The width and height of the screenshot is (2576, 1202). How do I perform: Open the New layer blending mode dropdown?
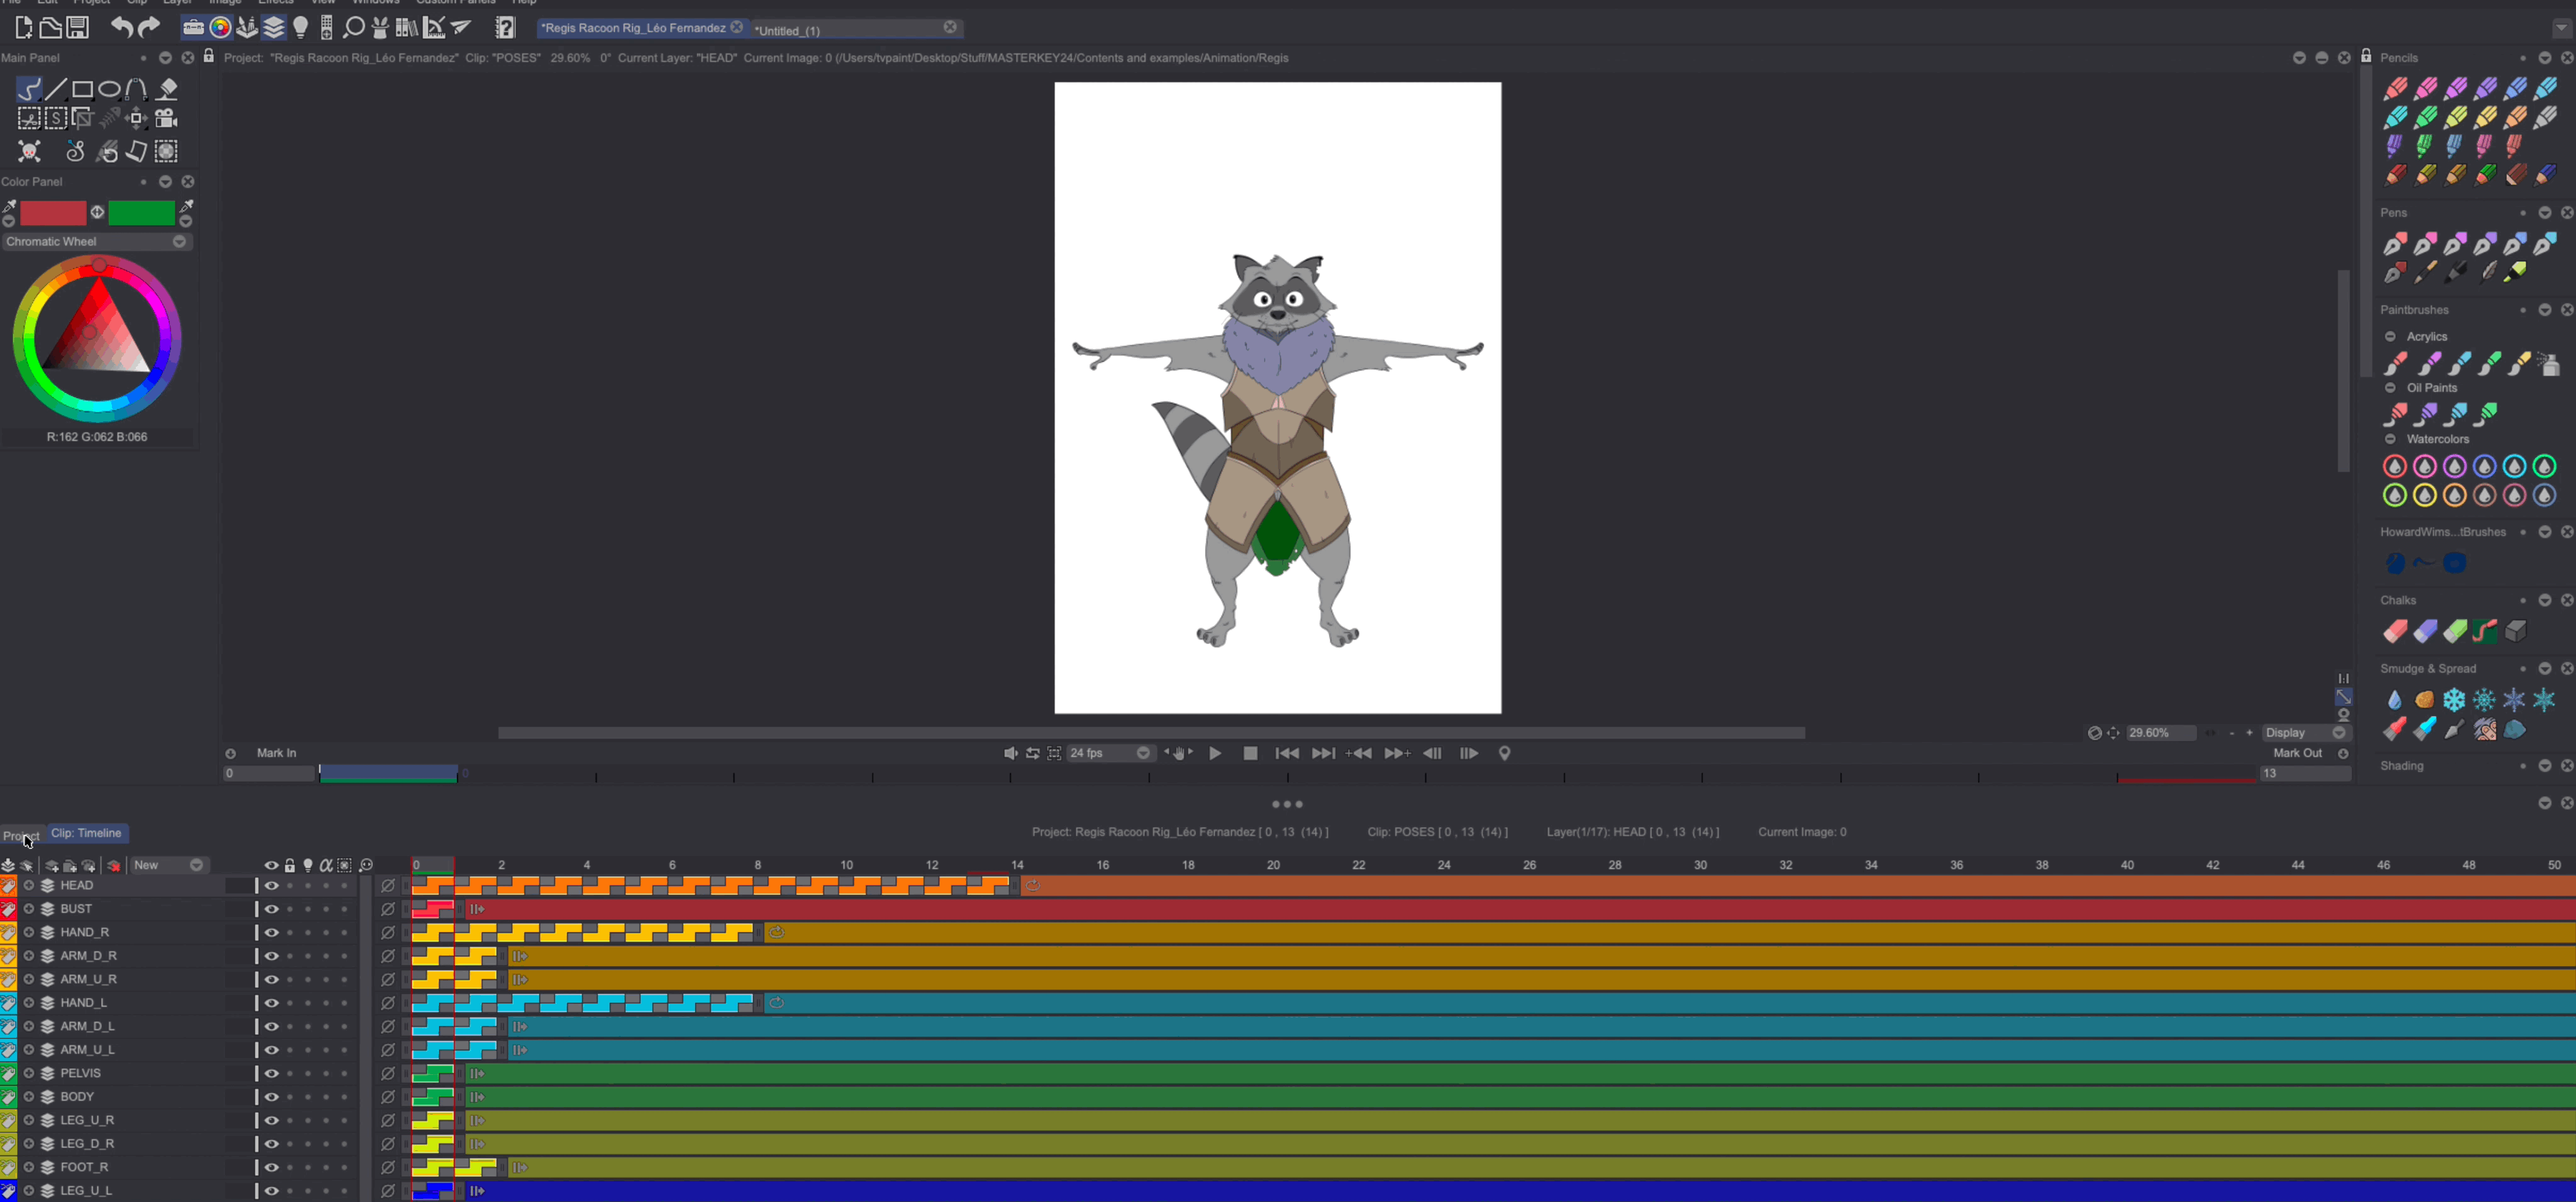coord(196,865)
